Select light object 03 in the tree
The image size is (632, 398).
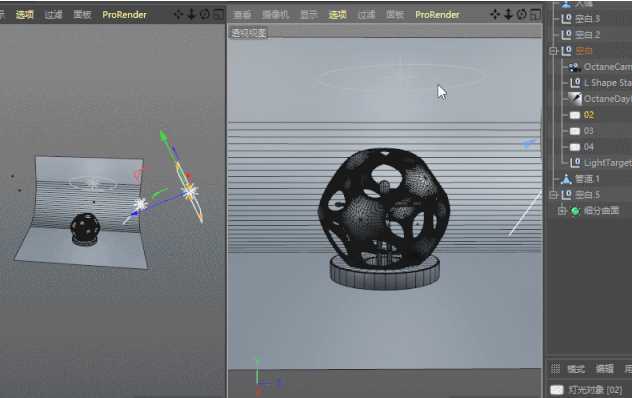pos(589,131)
